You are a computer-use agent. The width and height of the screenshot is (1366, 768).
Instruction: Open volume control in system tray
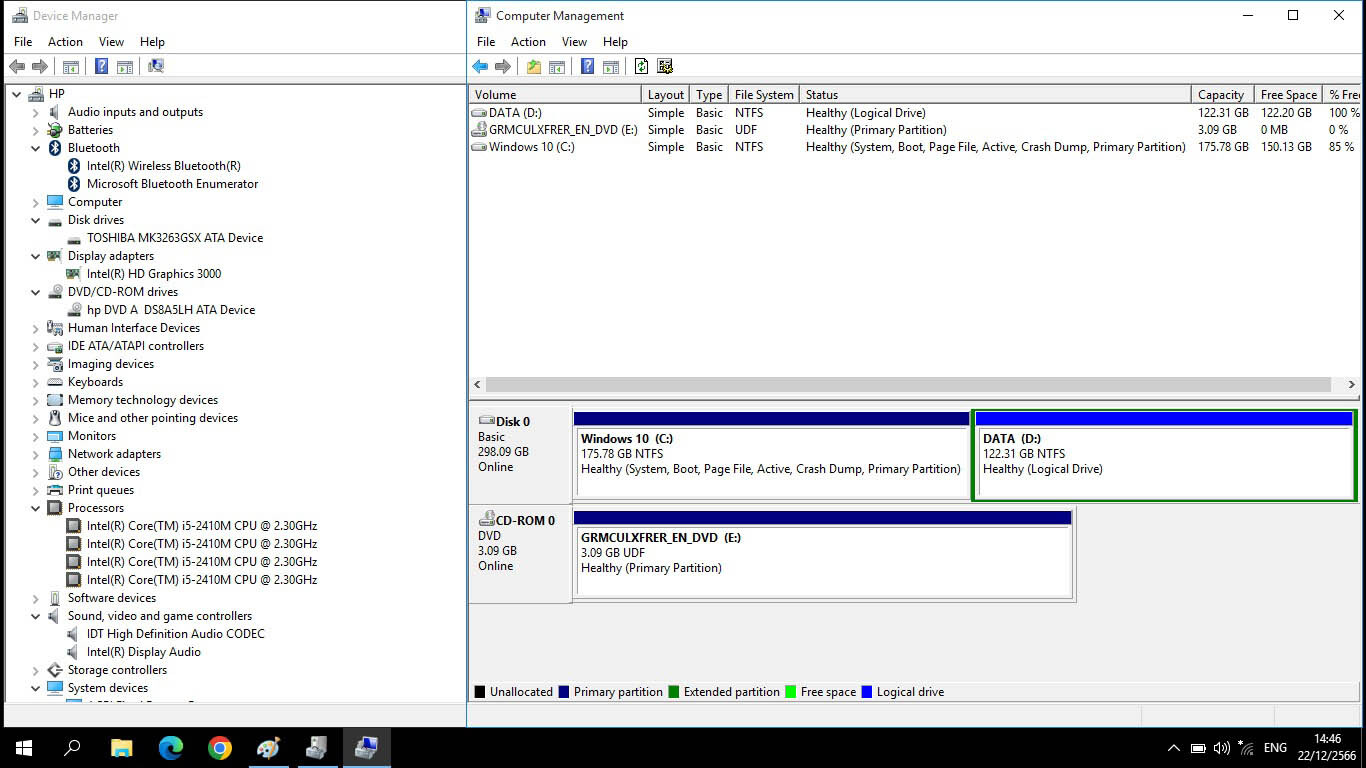click(1221, 748)
